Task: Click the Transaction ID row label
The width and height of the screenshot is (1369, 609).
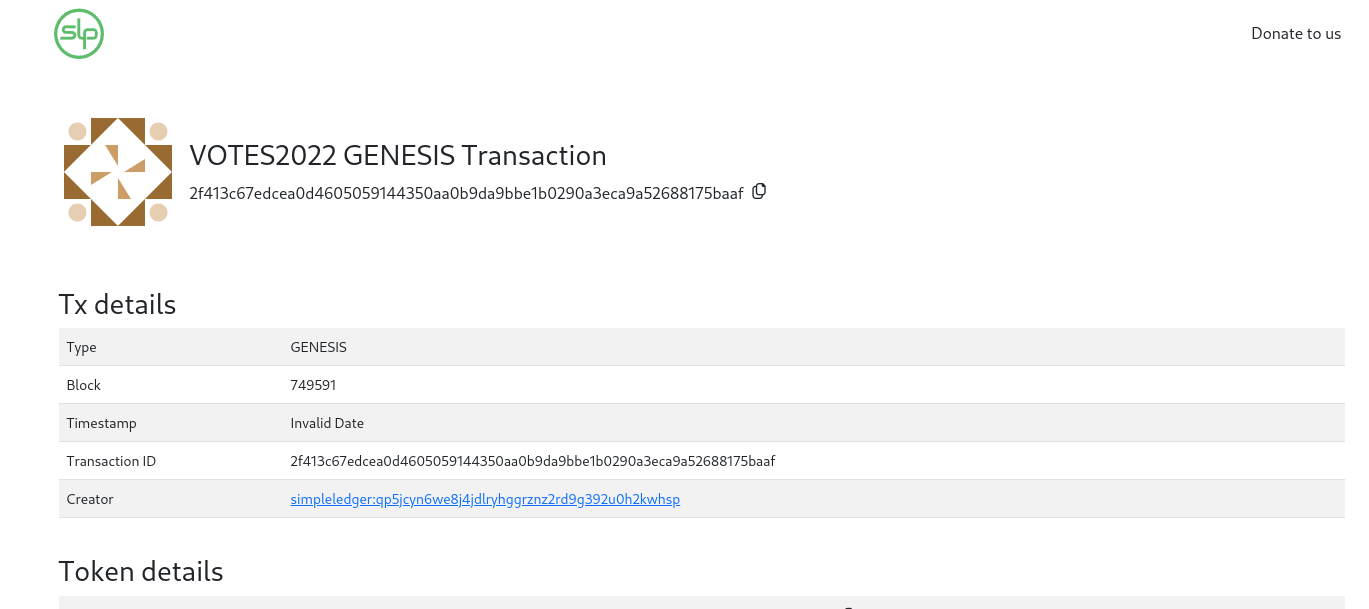Action: (111, 461)
